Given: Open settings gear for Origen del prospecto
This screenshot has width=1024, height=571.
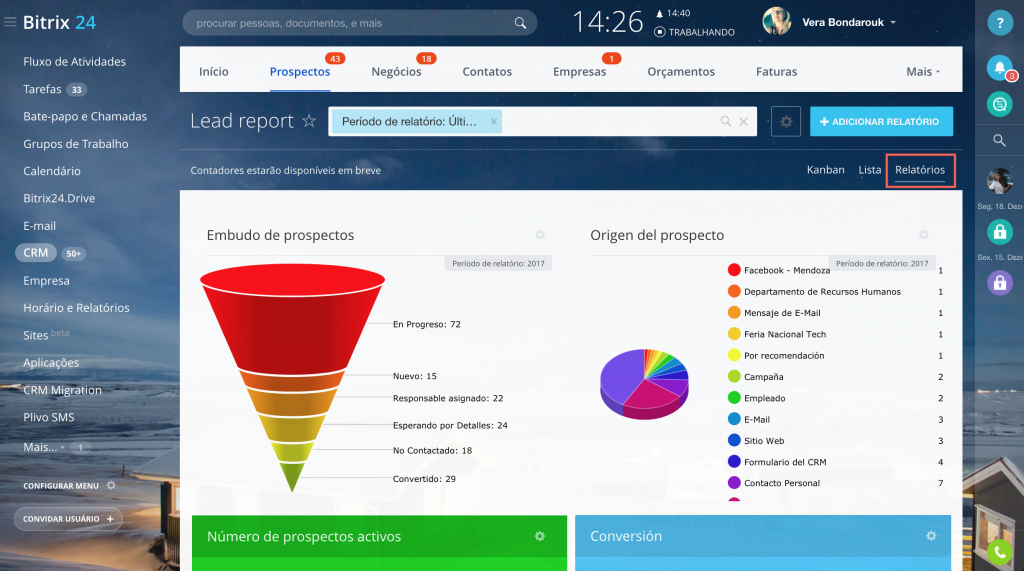Looking at the screenshot, I should click(924, 235).
